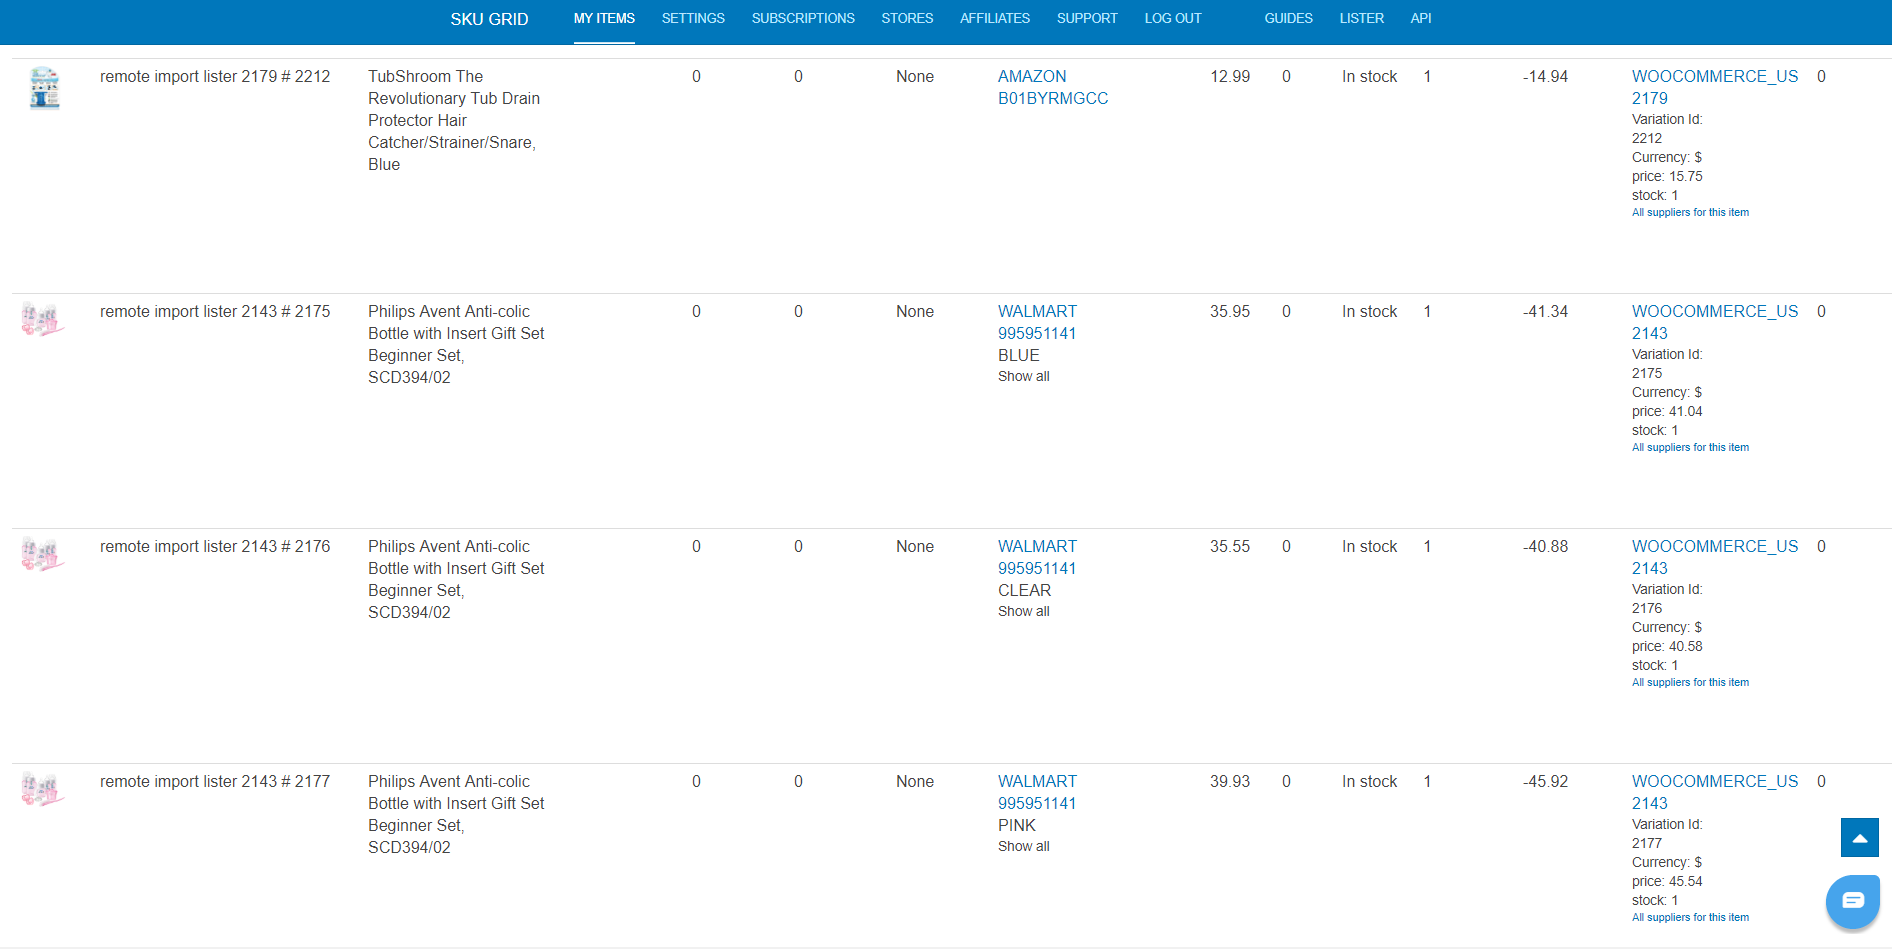View all suppliers for variation 2175
Screen dimensions: 1892x949
click(x=1690, y=447)
